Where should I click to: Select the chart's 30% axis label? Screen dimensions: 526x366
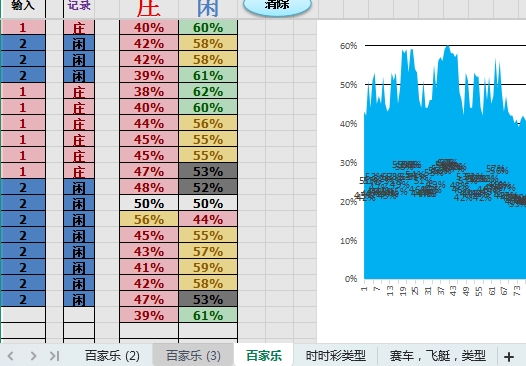(x=348, y=163)
